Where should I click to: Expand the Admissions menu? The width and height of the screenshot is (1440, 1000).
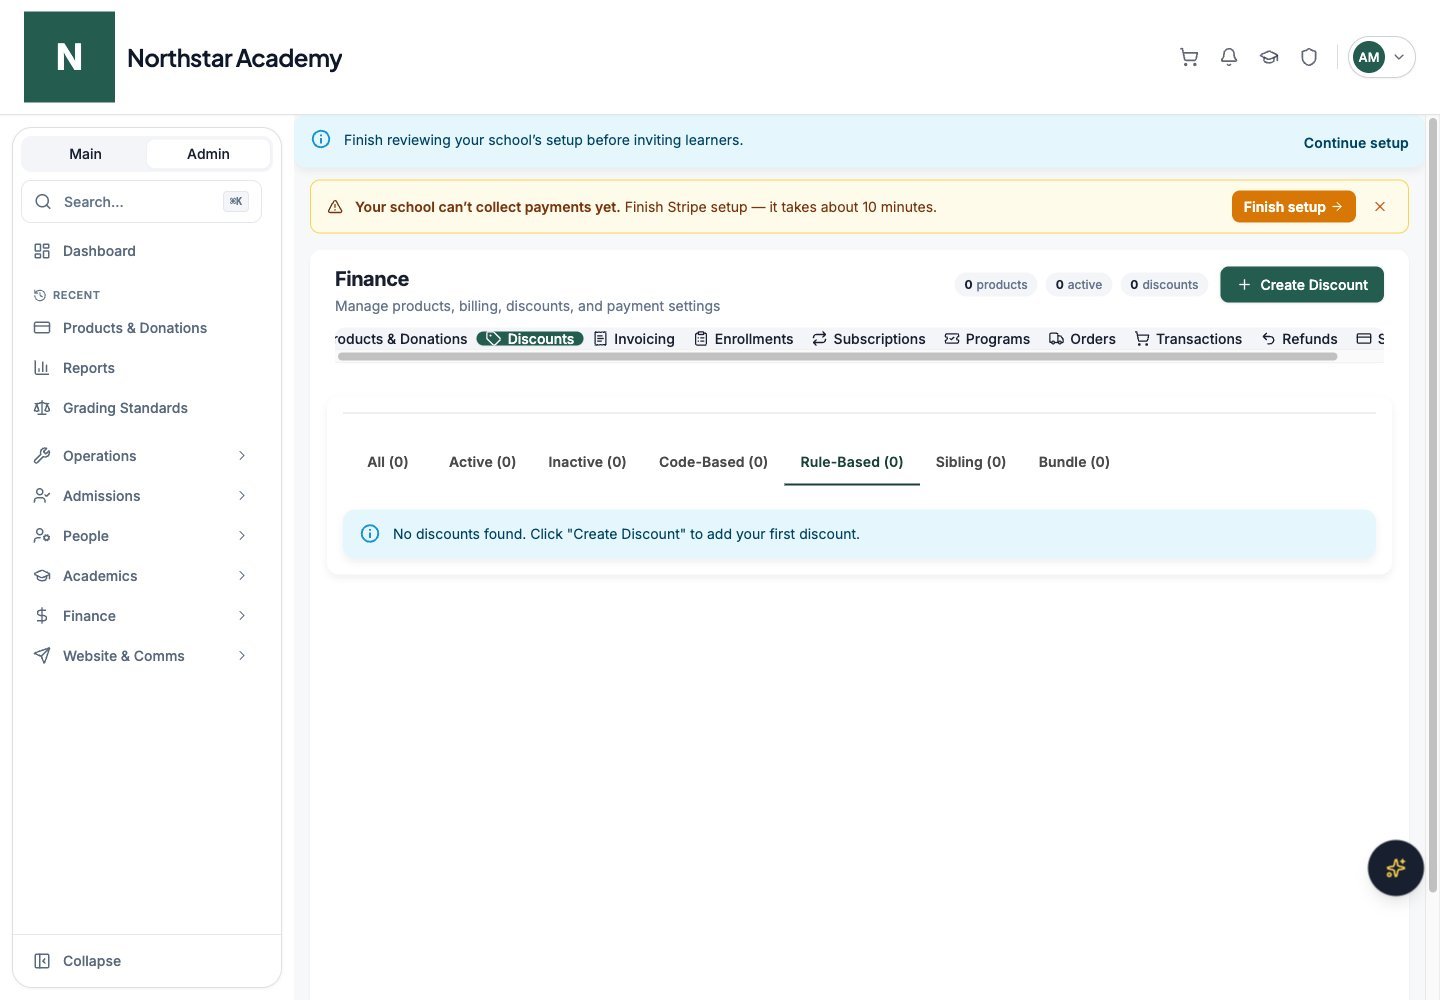click(141, 496)
